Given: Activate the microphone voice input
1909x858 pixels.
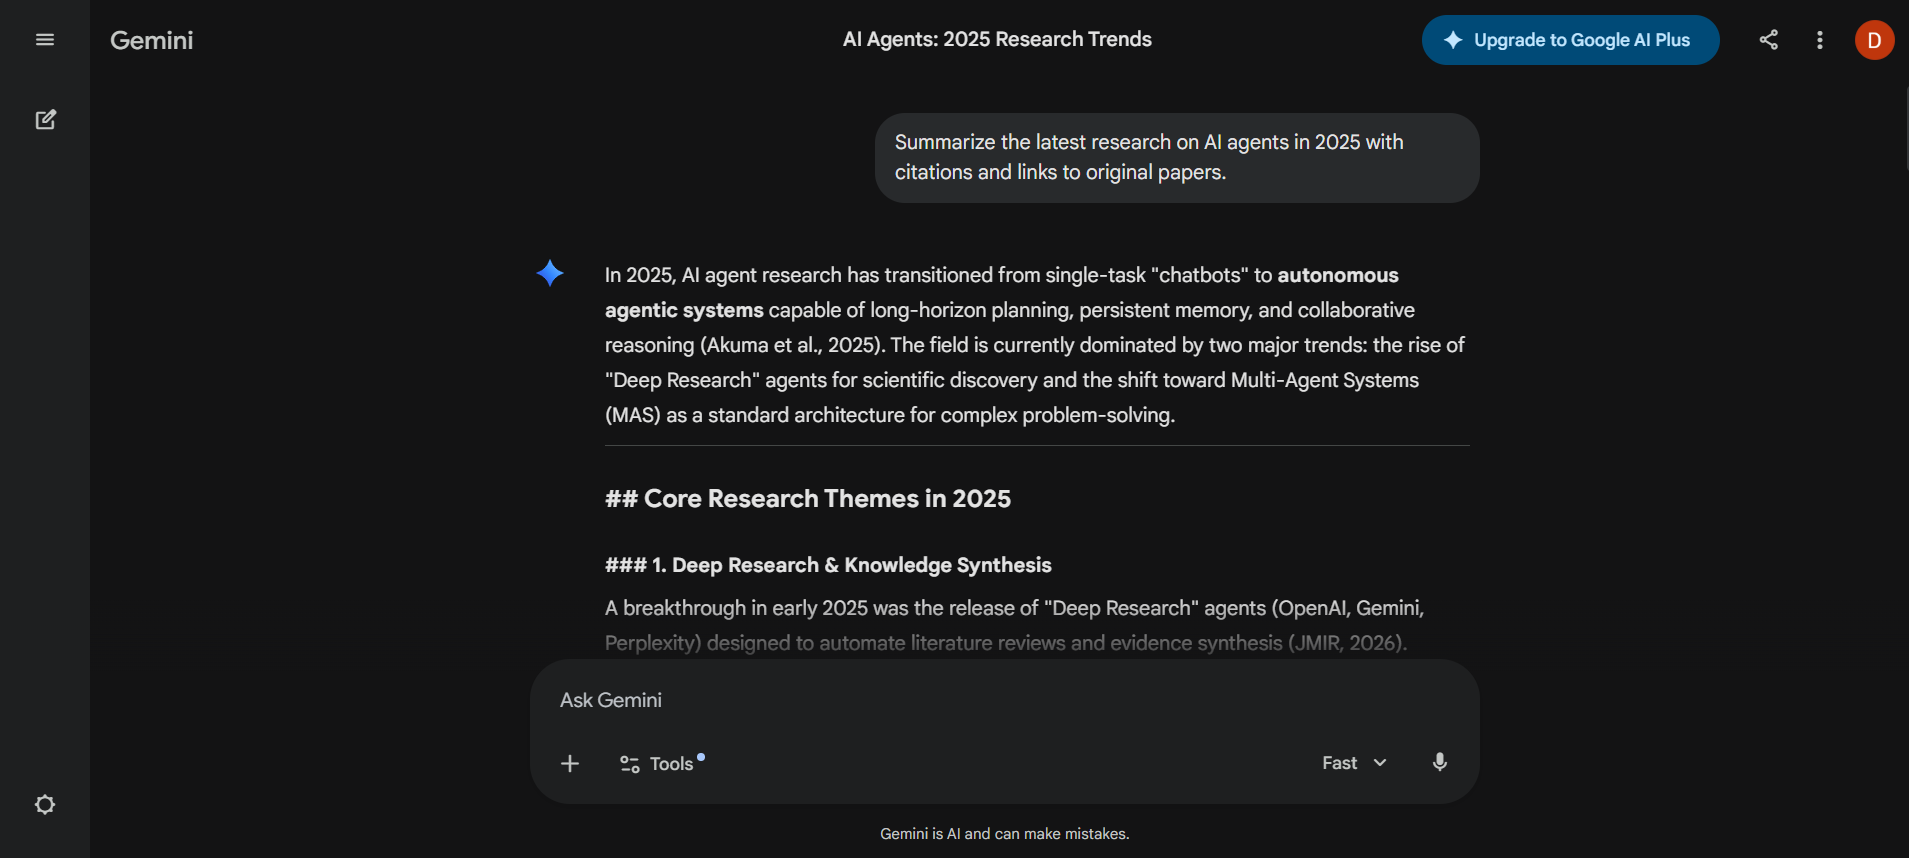Looking at the screenshot, I should [x=1439, y=762].
